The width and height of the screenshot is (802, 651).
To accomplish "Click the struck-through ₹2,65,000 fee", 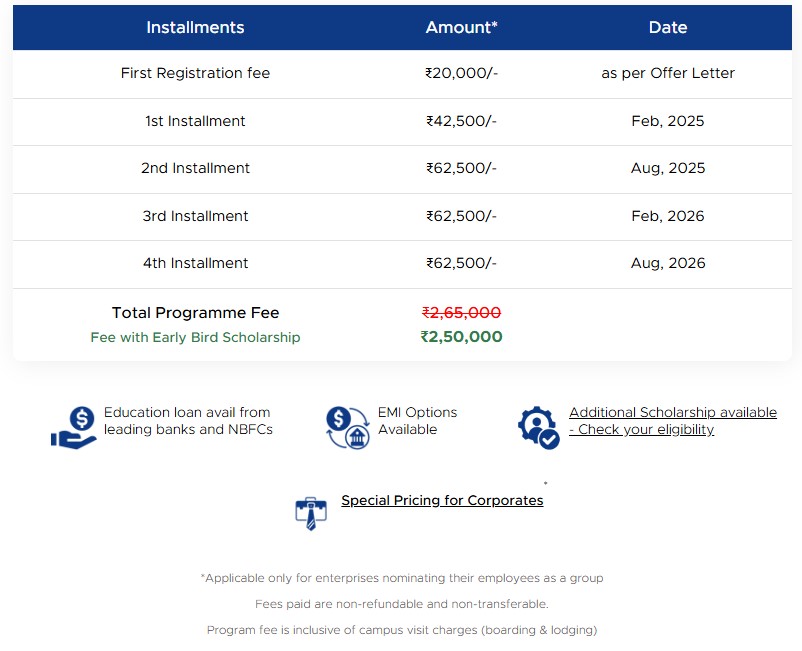I will click(461, 313).
